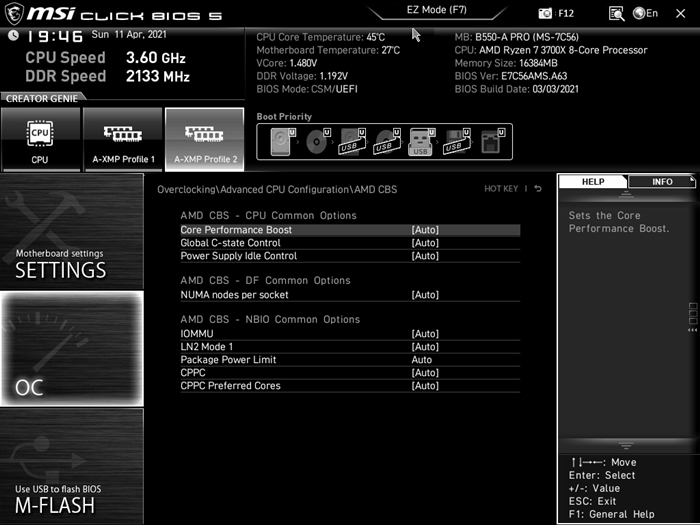Click the CREATOR GENIE label

point(42,99)
